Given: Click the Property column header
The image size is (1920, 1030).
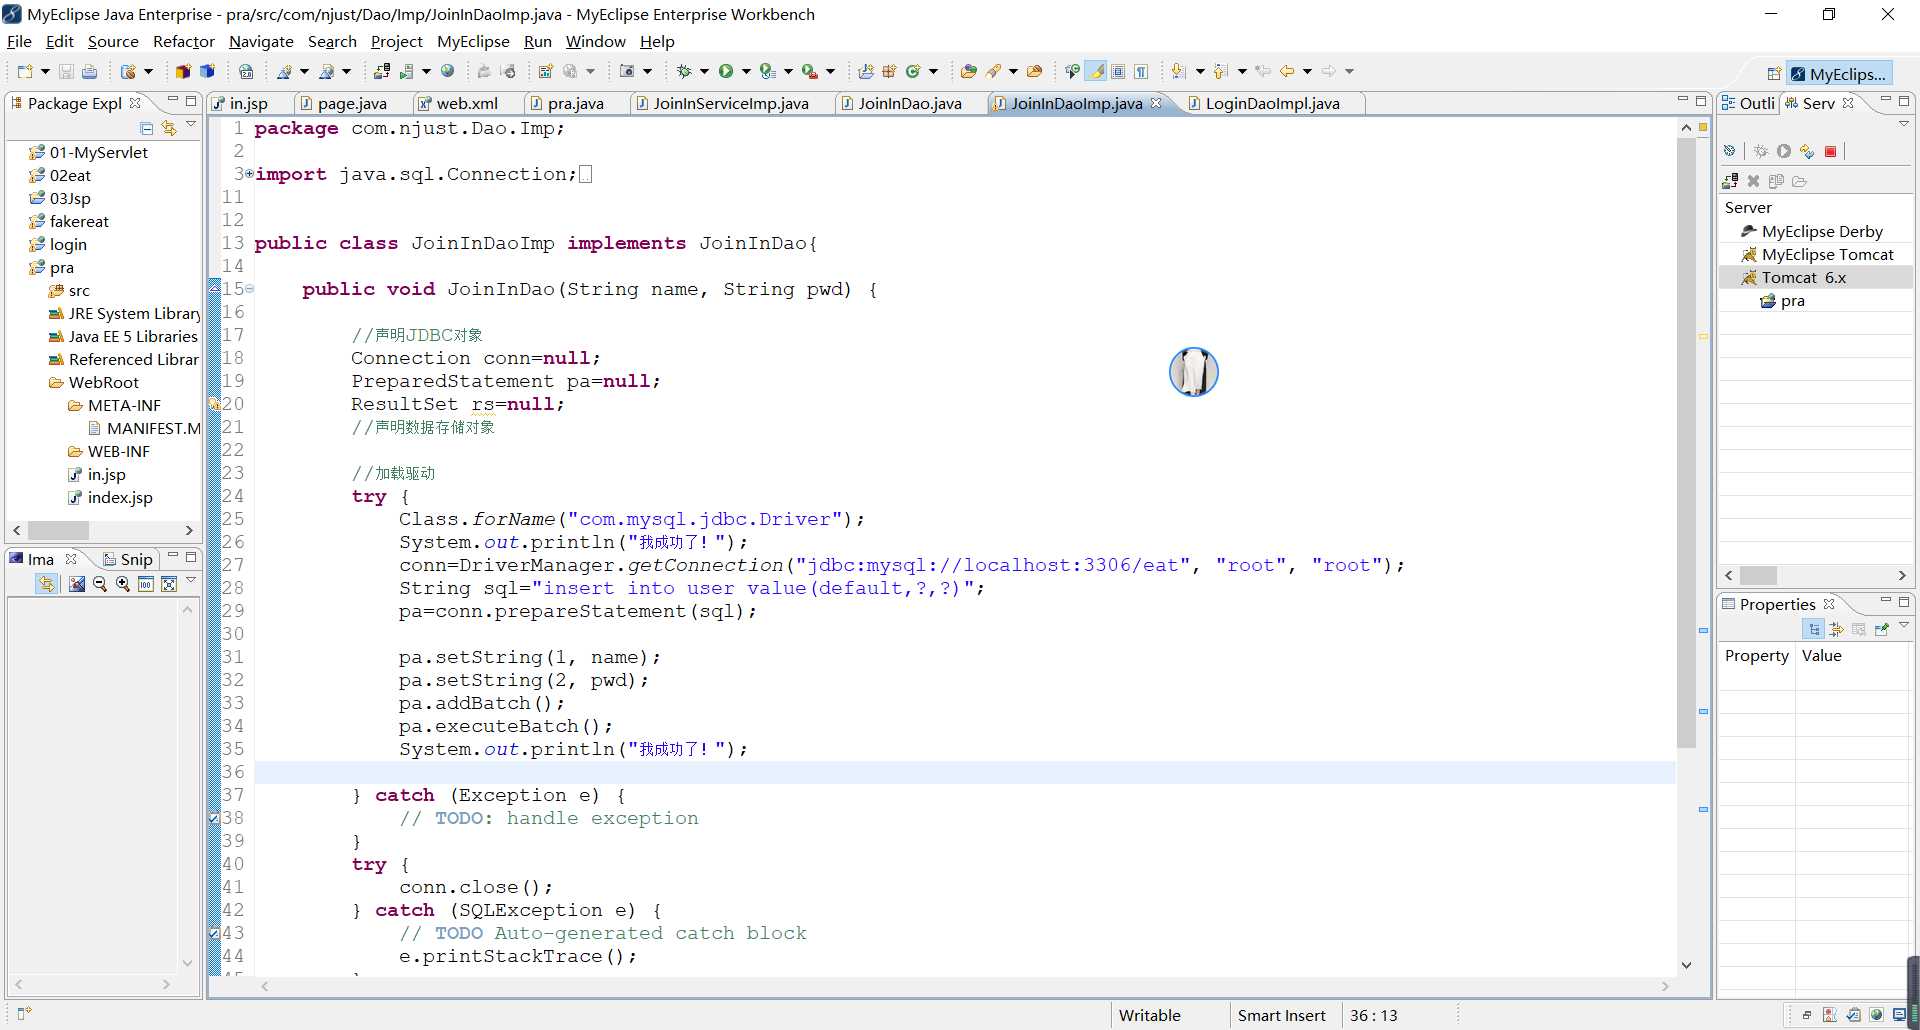Looking at the screenshot, I should [x=1756, y=656].
